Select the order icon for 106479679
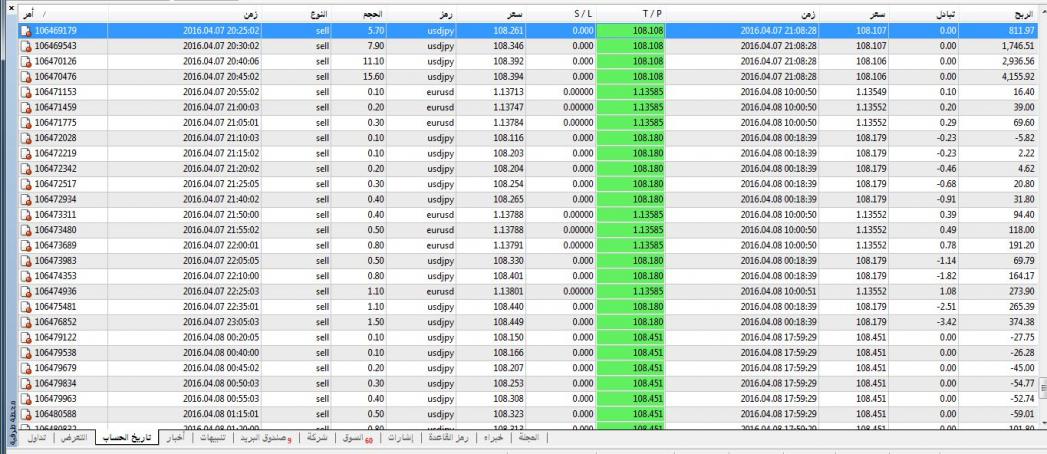 coord(26,369)
